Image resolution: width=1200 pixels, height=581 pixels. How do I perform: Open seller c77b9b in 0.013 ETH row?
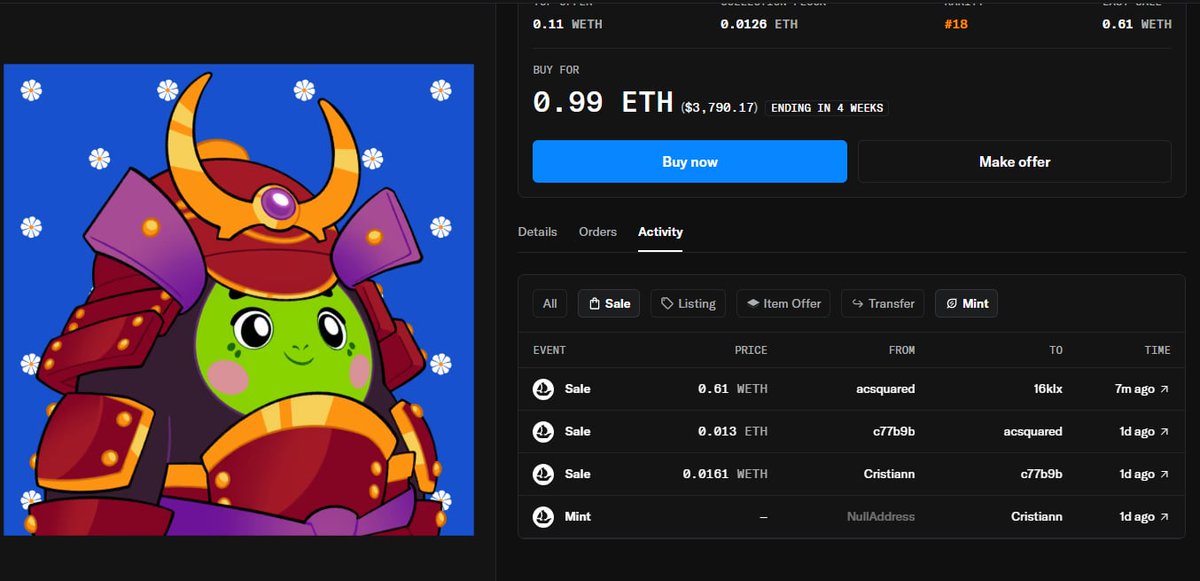pyautogui.click(x=894, y=432)
